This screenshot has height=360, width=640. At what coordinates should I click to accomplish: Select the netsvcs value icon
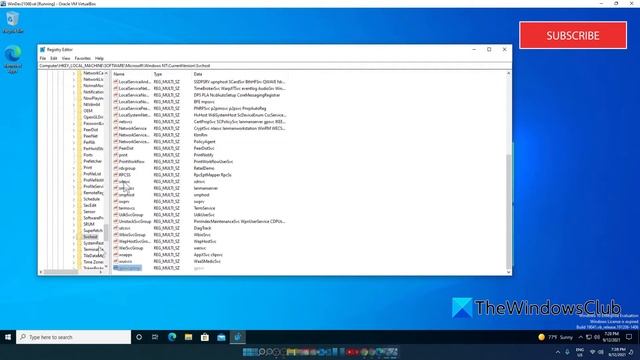(x=116, y=122)
